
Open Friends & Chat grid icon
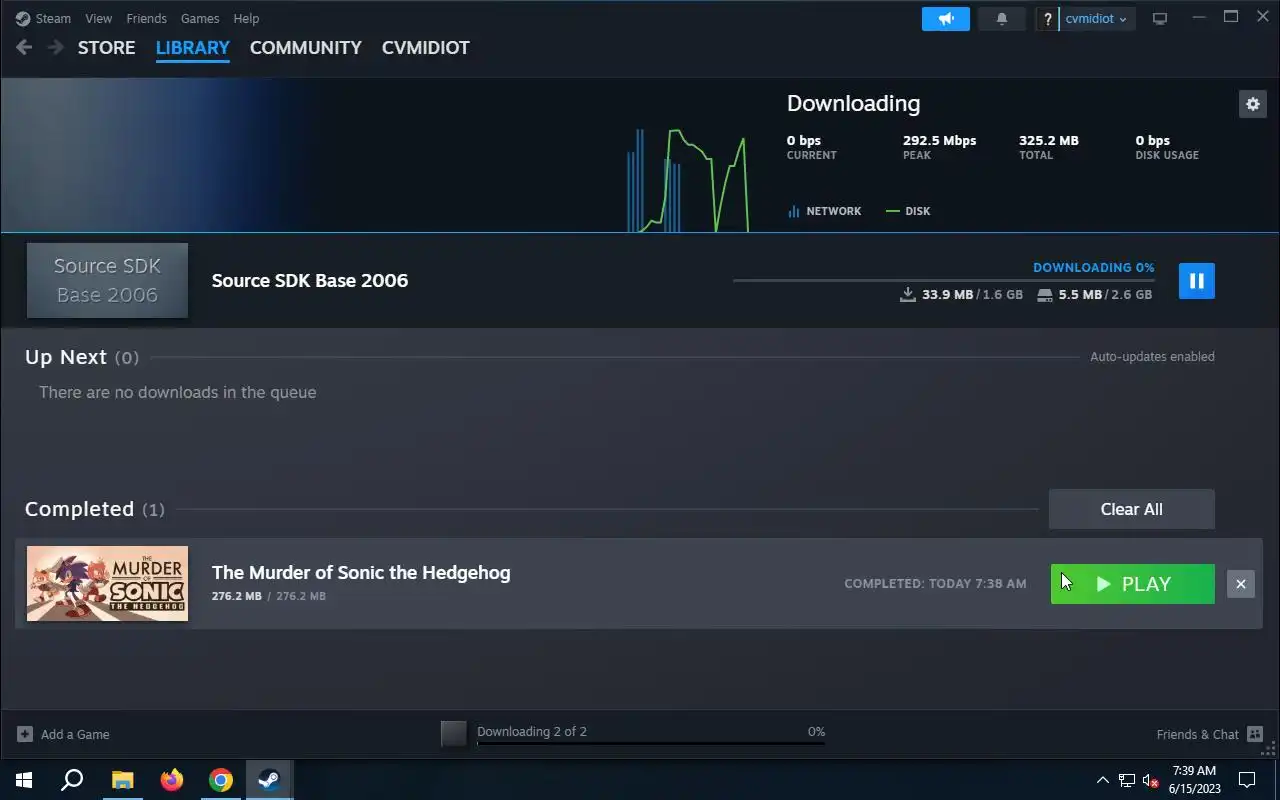[x=1255, y=734]
